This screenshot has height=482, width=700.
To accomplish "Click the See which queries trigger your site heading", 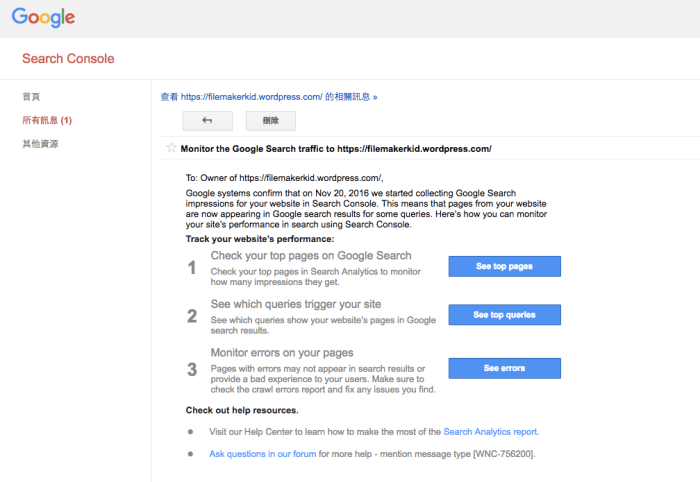I will click(295, 304).
